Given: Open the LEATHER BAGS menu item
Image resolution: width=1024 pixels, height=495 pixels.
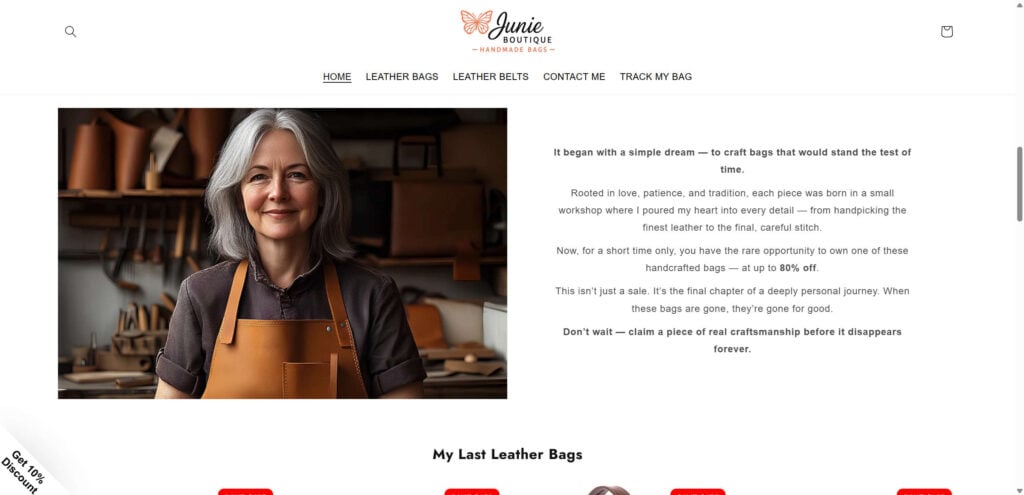Looking at the screenshot, I should [402, 76].
